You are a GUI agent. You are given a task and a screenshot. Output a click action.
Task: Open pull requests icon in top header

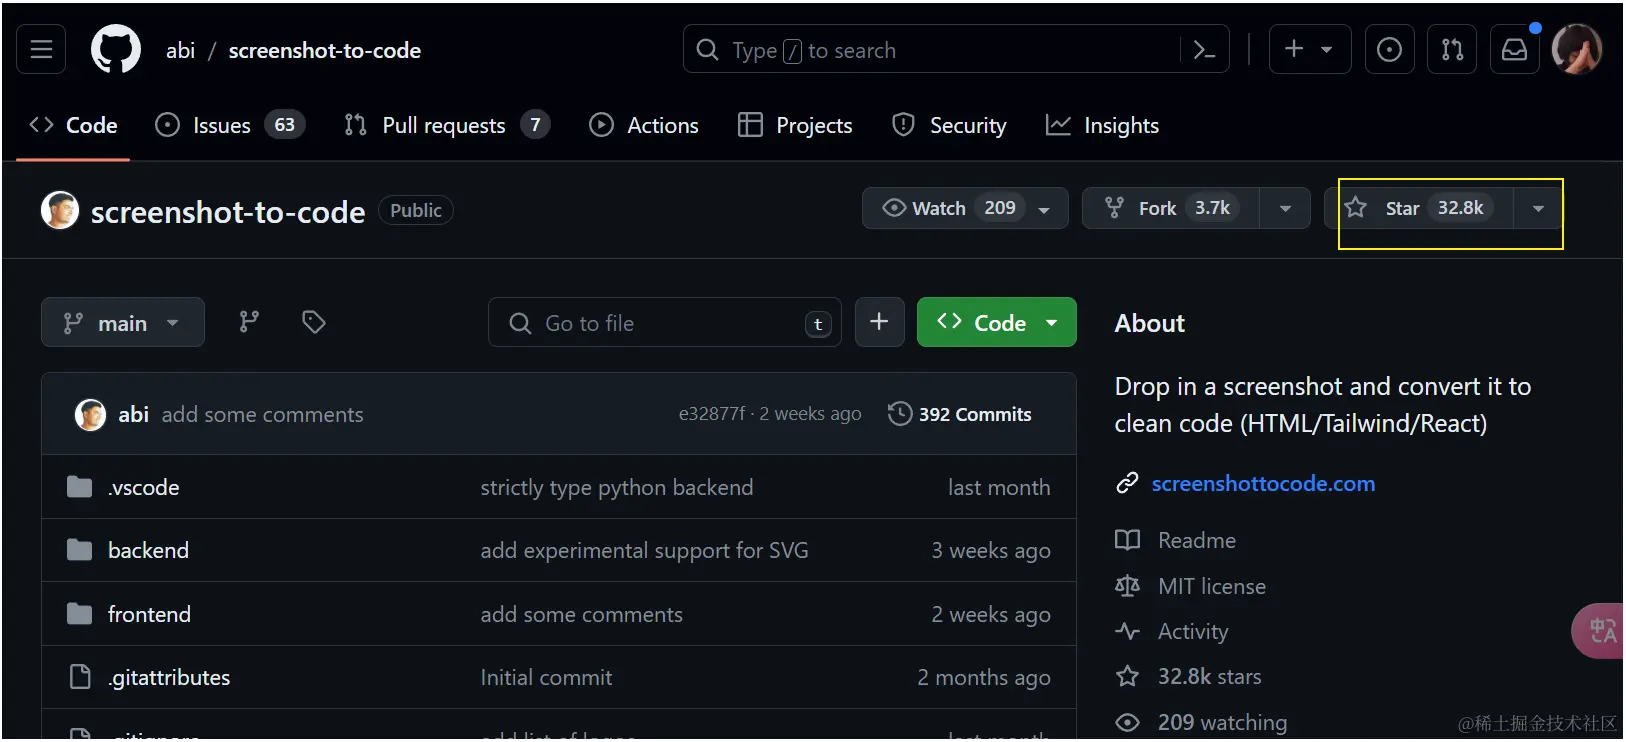pyautogui.click(x=1452, y=50)
